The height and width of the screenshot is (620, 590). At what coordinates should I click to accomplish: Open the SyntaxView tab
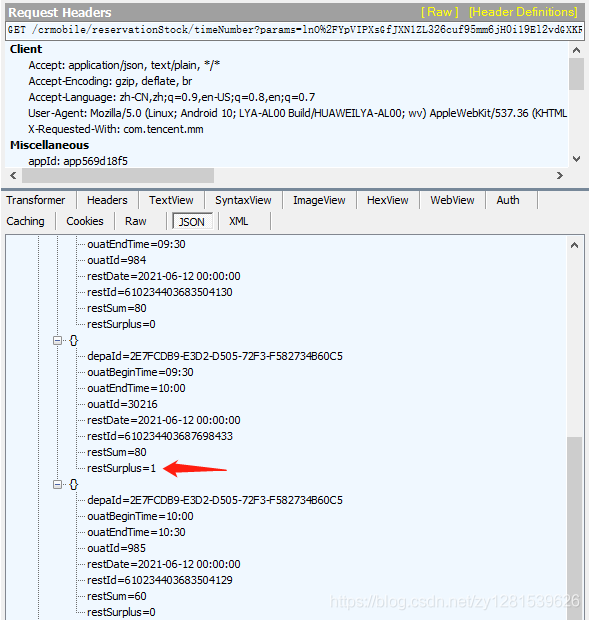tap(243, 200)
